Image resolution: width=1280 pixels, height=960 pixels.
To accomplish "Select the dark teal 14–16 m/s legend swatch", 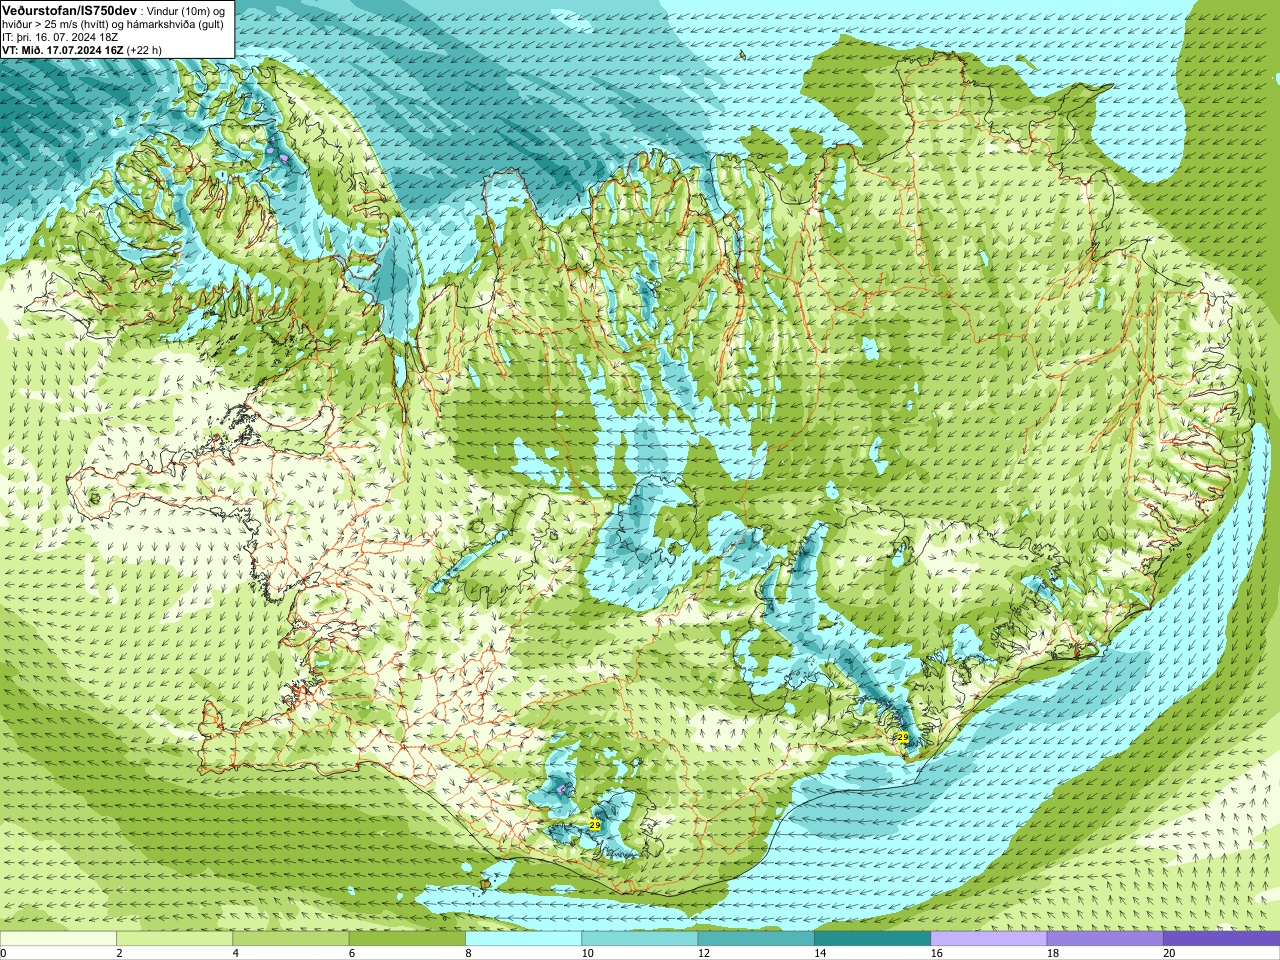I will click(x=872, y=939).
